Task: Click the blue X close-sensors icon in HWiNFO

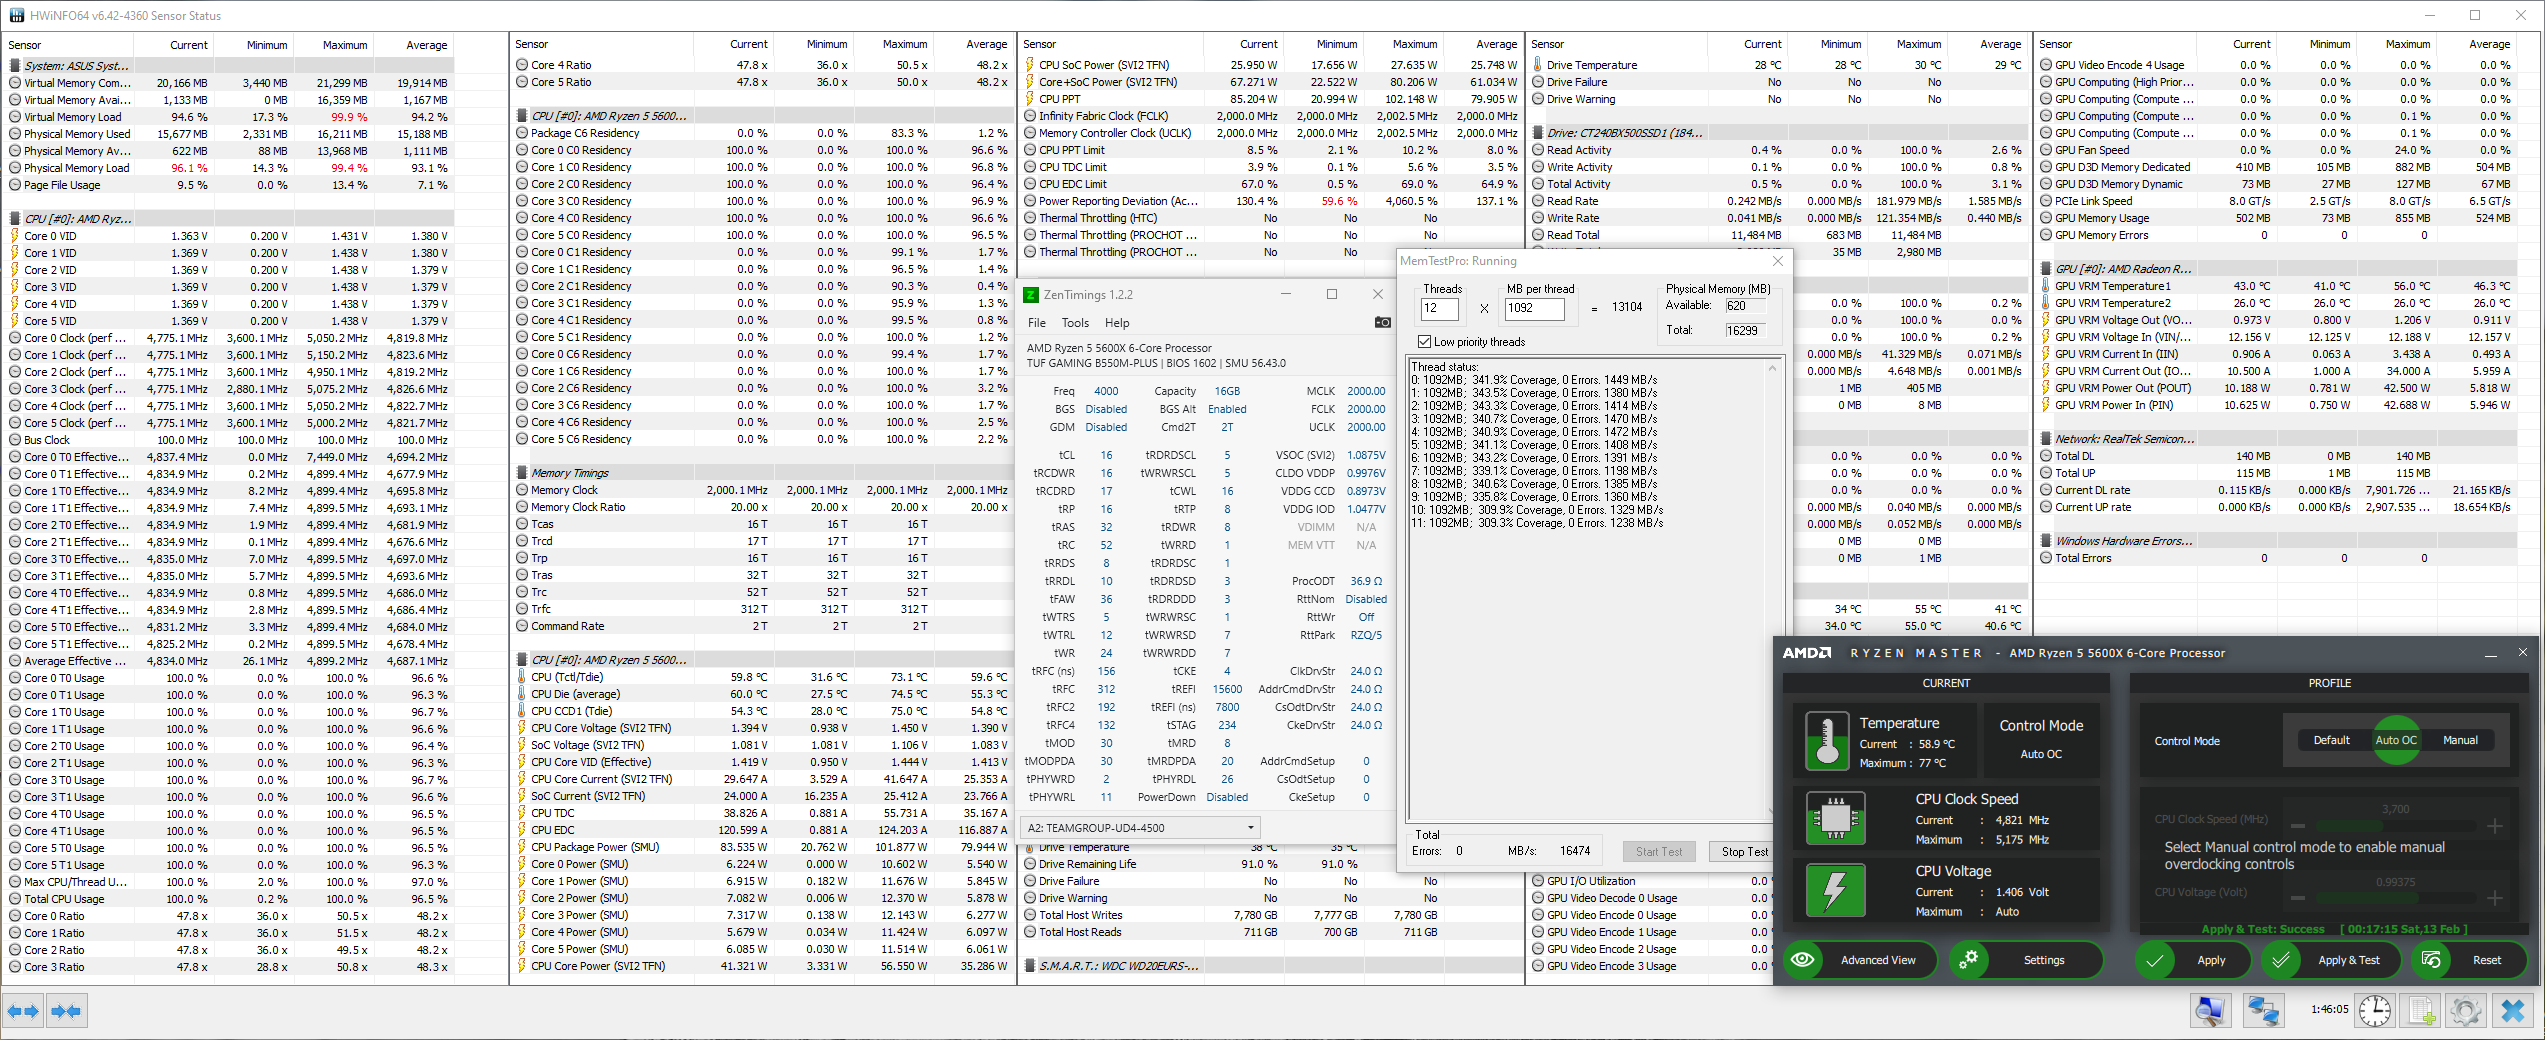Action: point(2513,1011)
